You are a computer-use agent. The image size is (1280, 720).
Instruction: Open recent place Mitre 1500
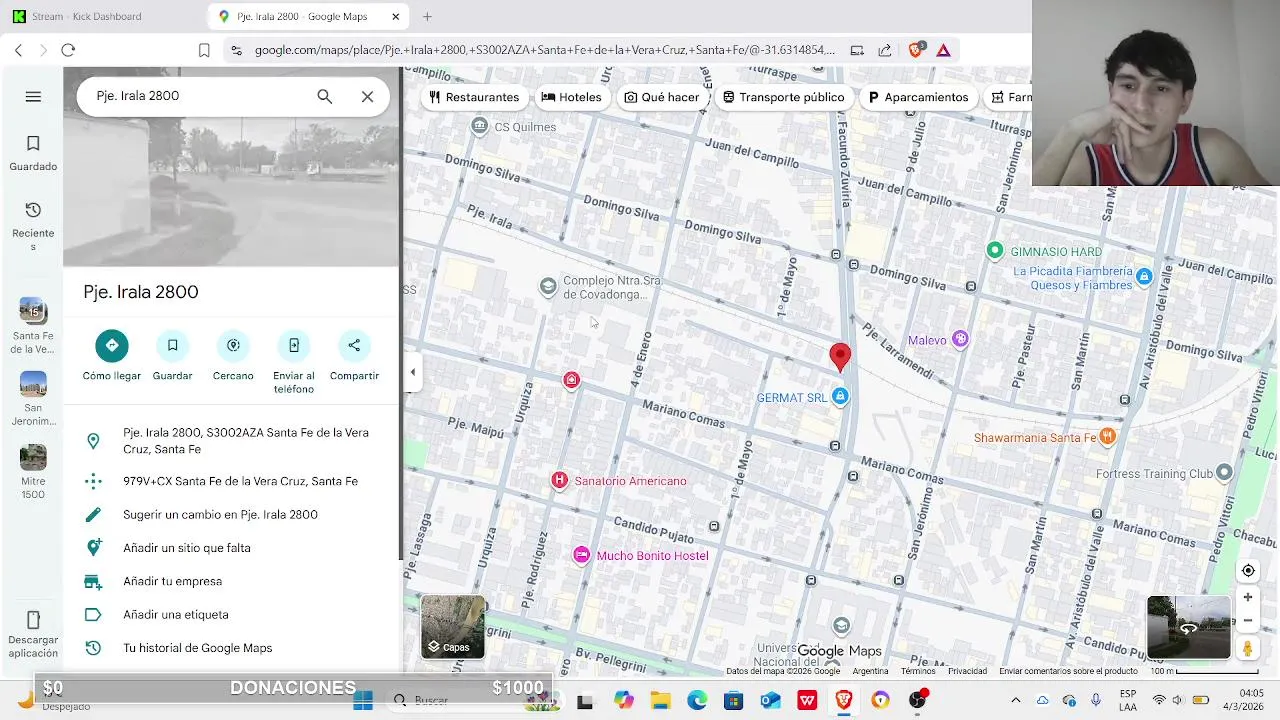point(33,472)
